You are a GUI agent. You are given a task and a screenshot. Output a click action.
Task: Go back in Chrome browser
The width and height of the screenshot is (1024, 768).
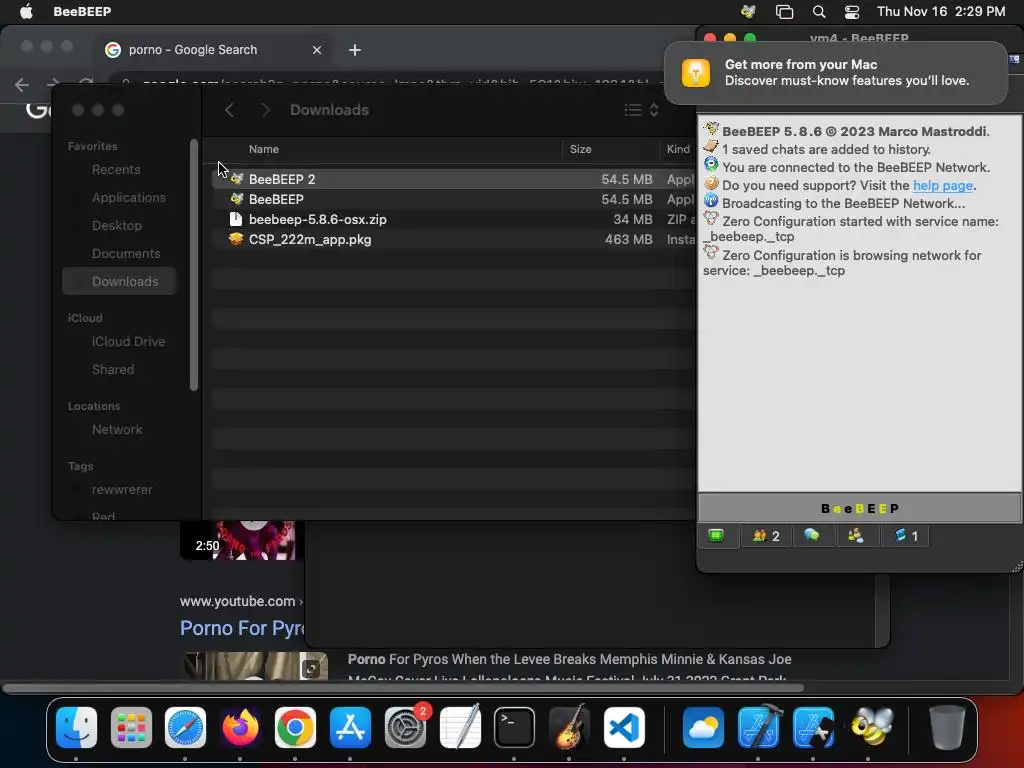22,84
